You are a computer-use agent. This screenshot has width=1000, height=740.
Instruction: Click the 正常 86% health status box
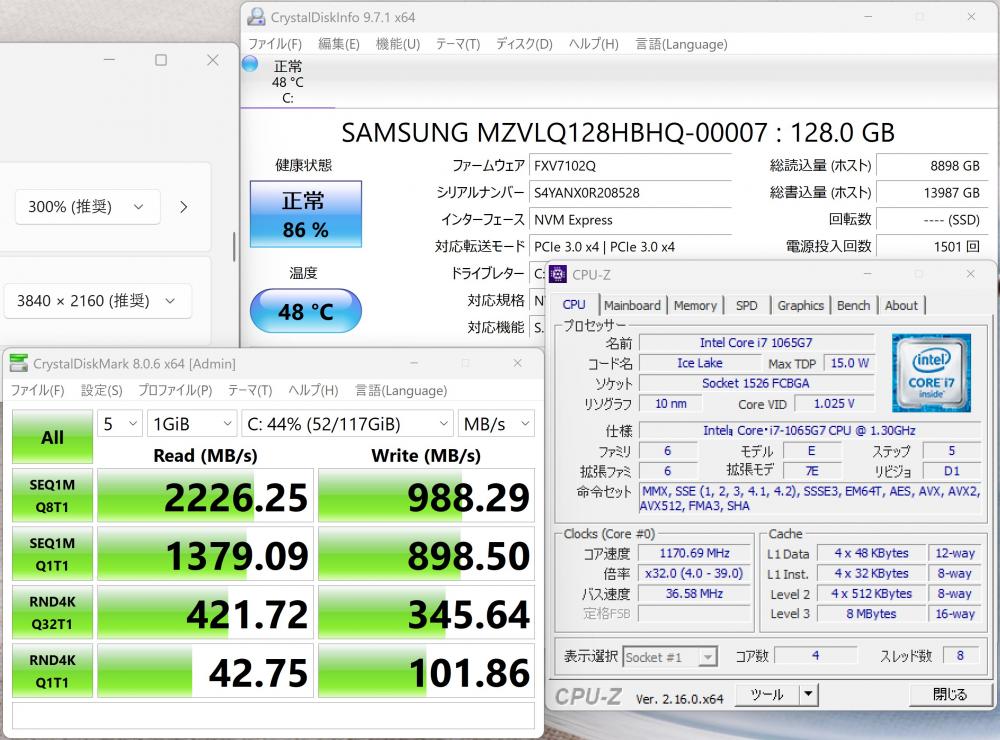[306, 214]
